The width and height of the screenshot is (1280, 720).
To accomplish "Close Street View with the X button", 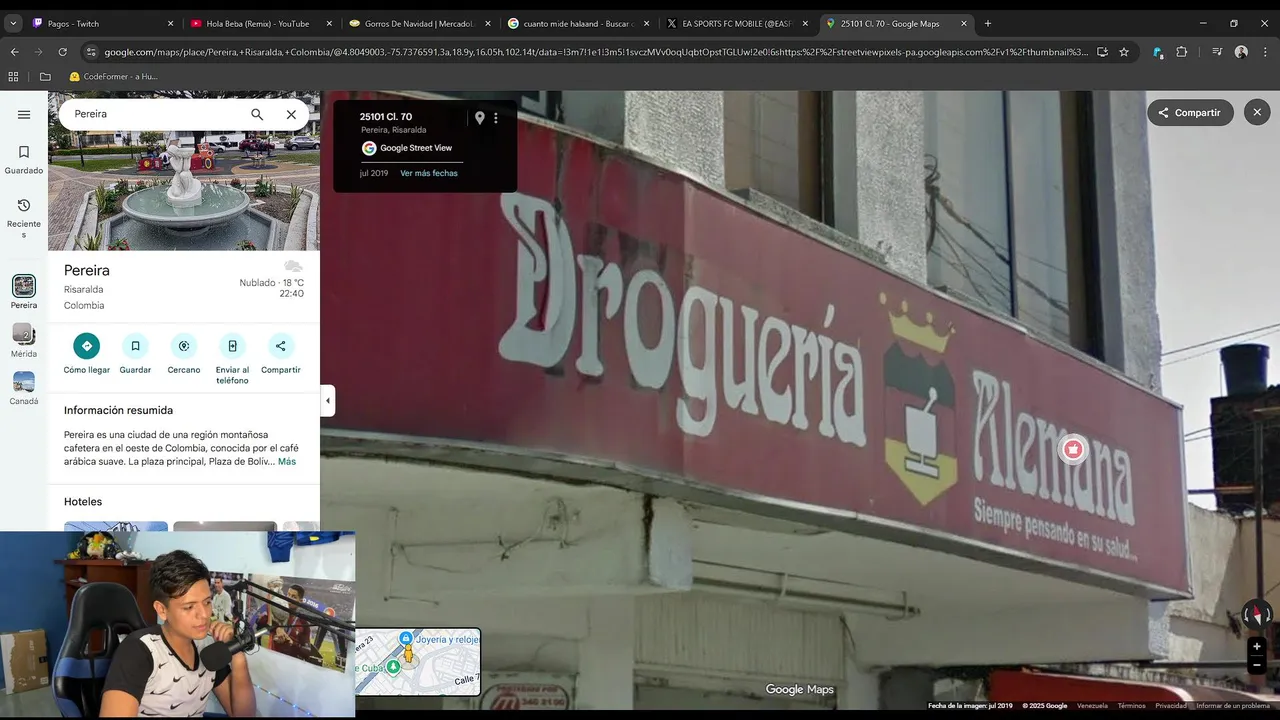I will [x=1258, y=113].
